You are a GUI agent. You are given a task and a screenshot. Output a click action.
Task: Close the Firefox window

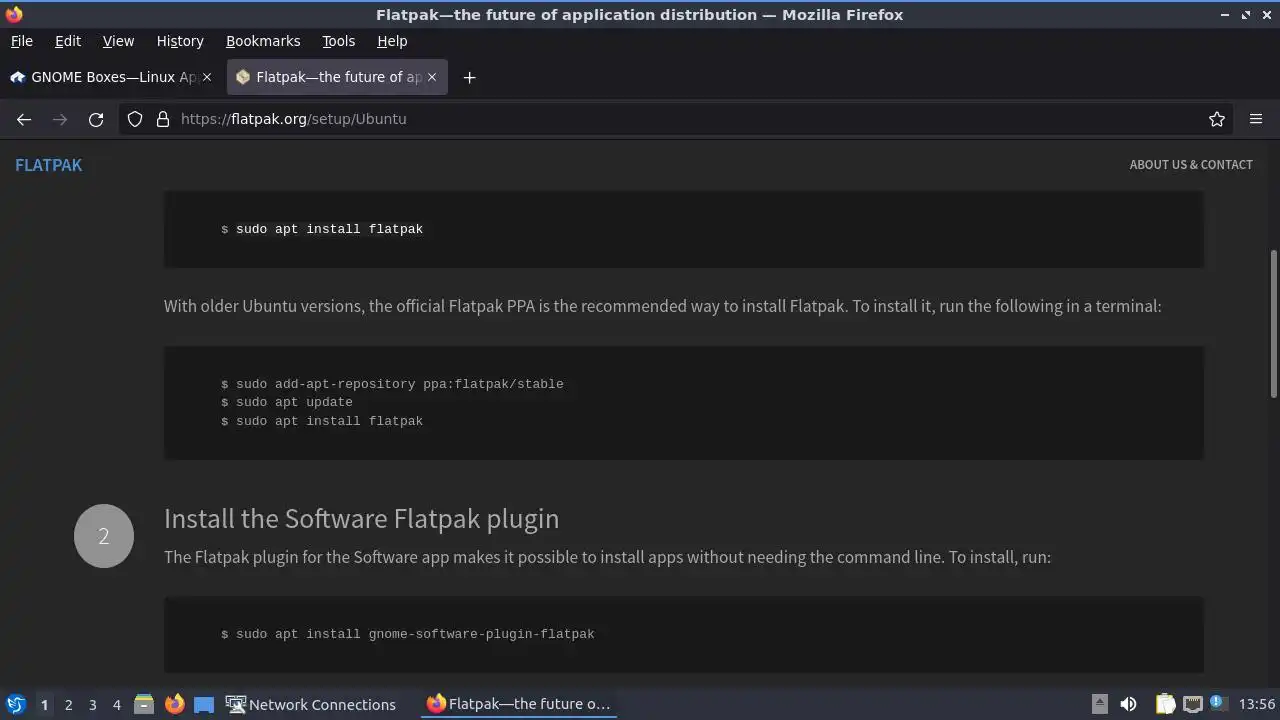[x=1267, y=15]
